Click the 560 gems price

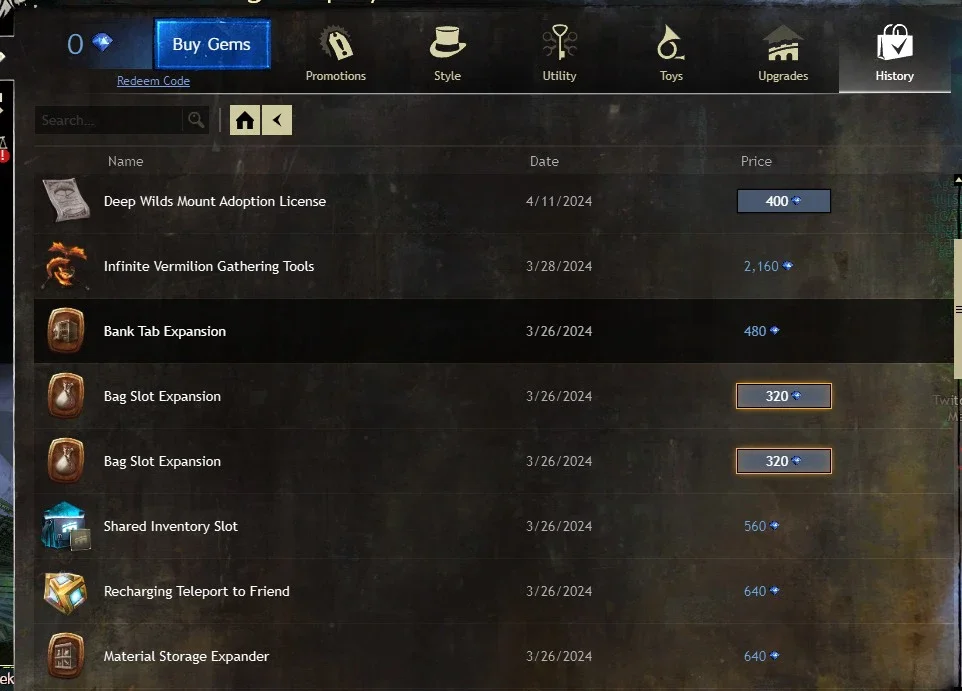(x=761, y=527)
